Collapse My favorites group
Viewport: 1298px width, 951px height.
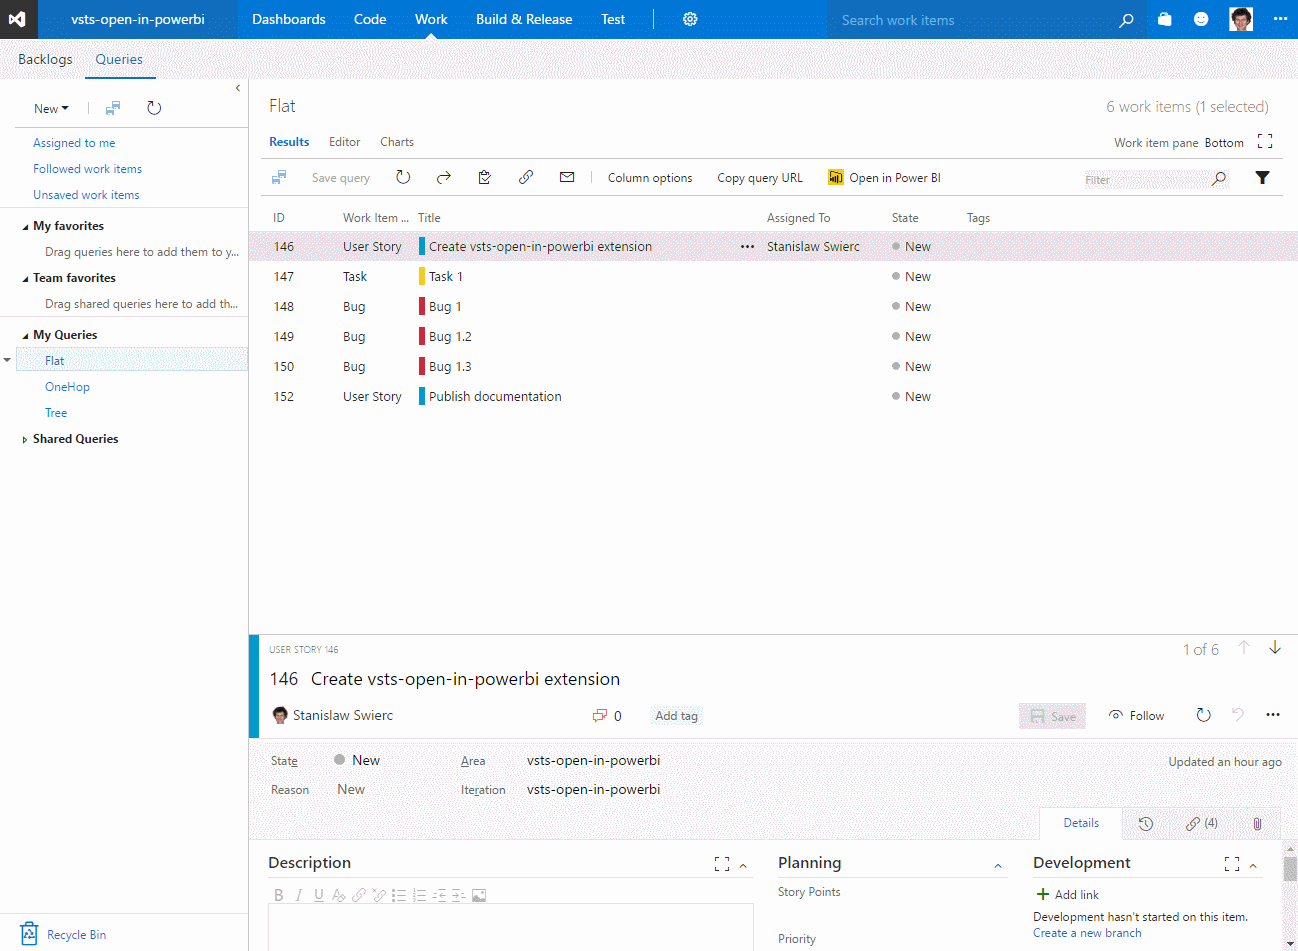click(25, 227)
